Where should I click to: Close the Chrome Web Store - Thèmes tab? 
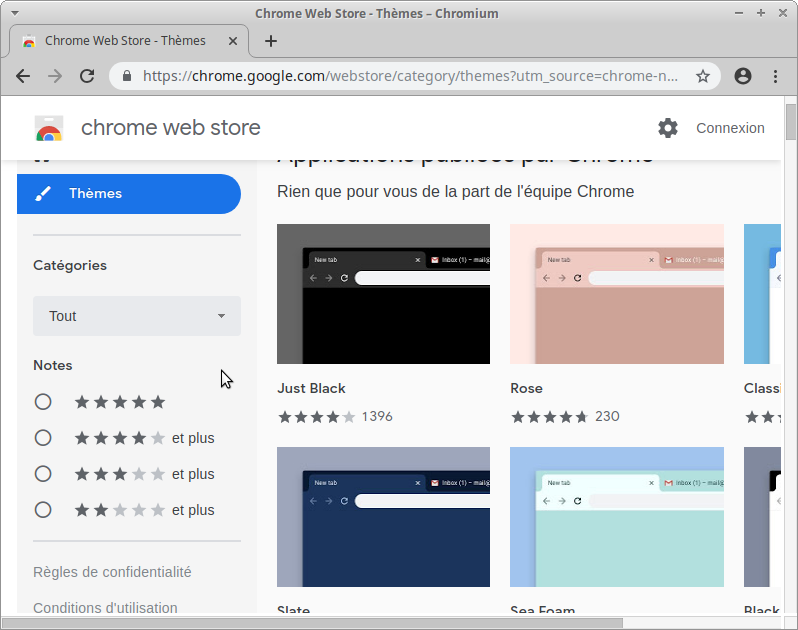coord(231,41)
